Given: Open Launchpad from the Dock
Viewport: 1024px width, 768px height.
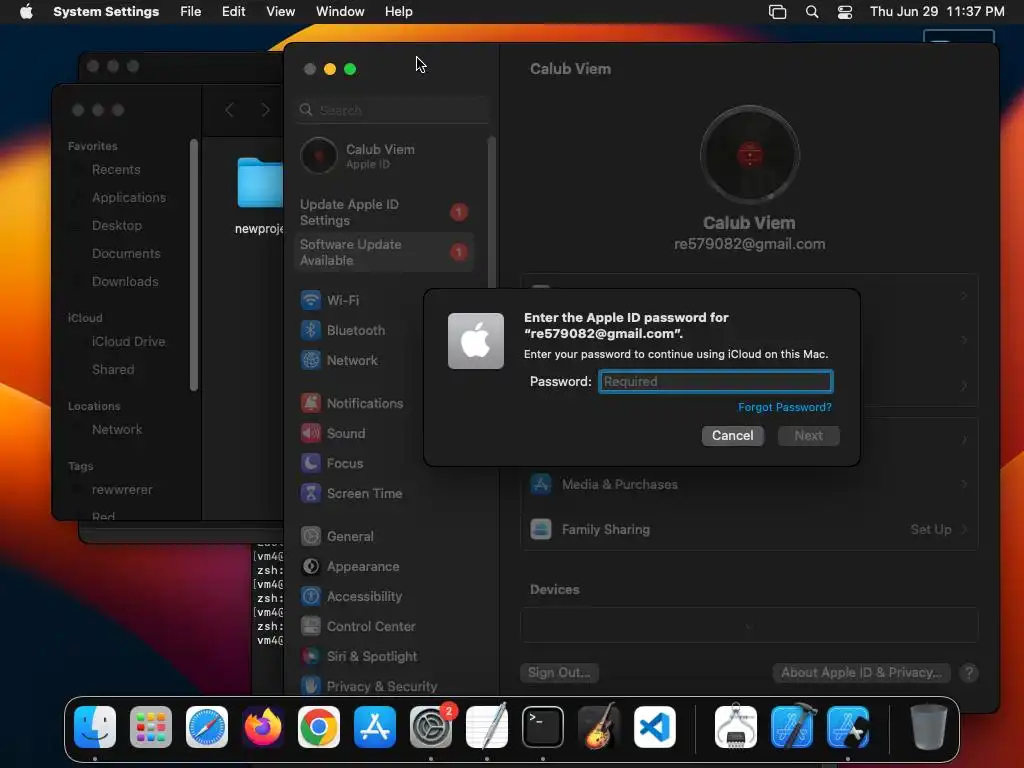Looking at the screenshot, I should tap(151, 727).
